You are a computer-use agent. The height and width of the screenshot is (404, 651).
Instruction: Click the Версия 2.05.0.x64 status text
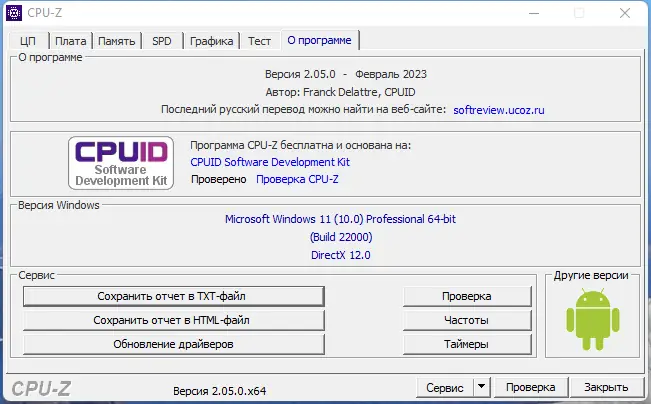pyautogui.click(x=220, y=391)
